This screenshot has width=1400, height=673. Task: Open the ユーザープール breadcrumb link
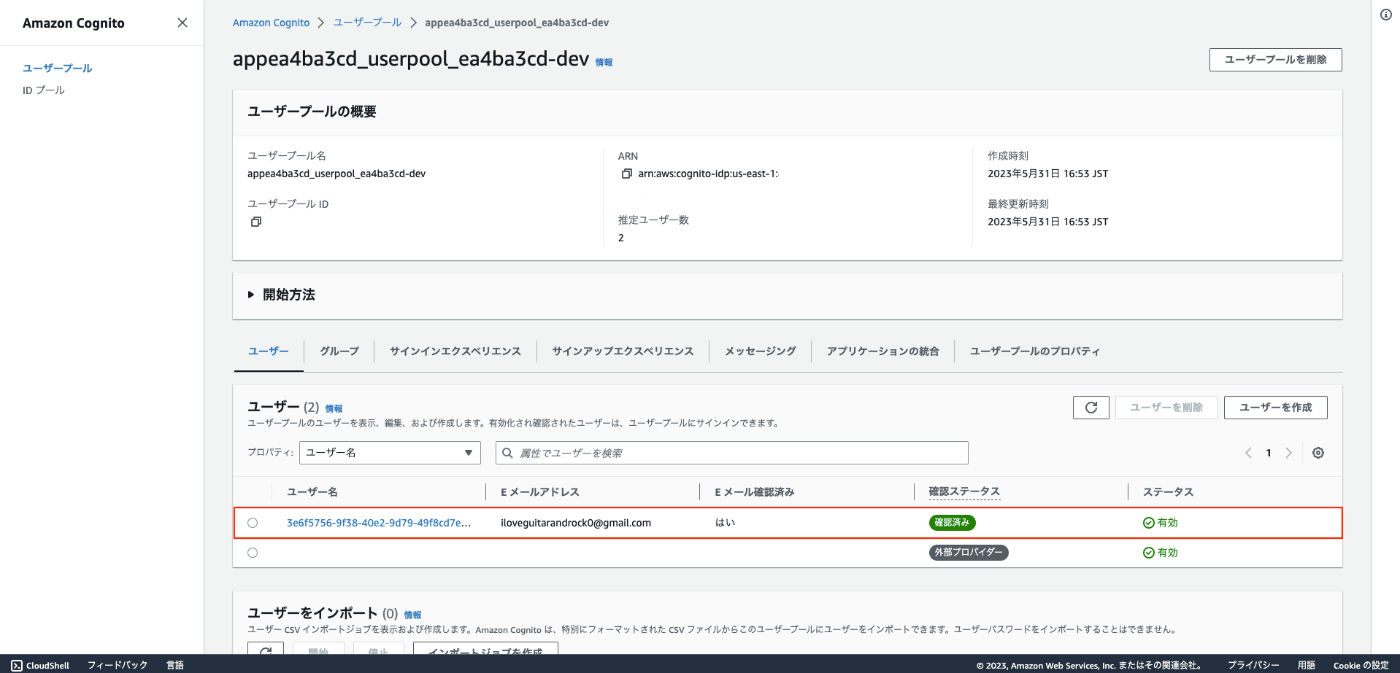365,22
